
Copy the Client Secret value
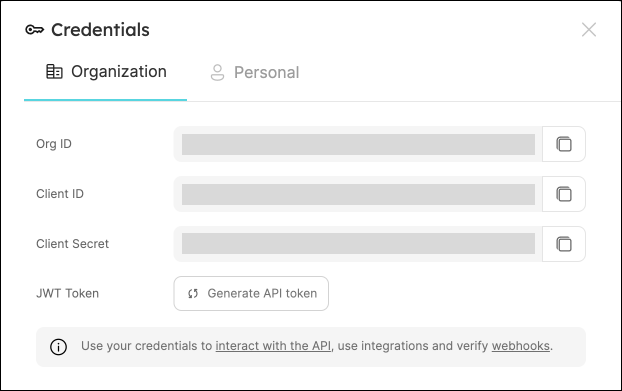tap(564, 244)
